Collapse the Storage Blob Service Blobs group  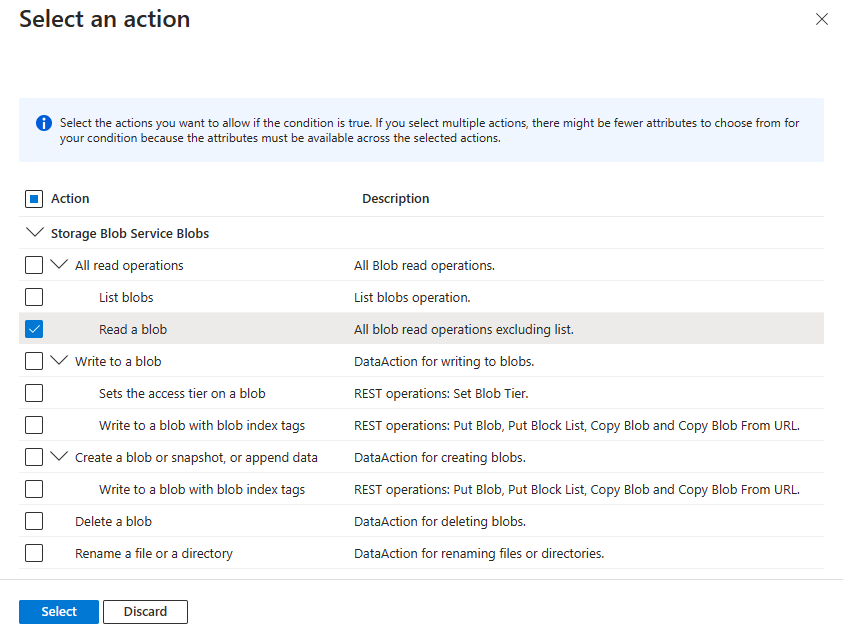click(x=36, y=232)
